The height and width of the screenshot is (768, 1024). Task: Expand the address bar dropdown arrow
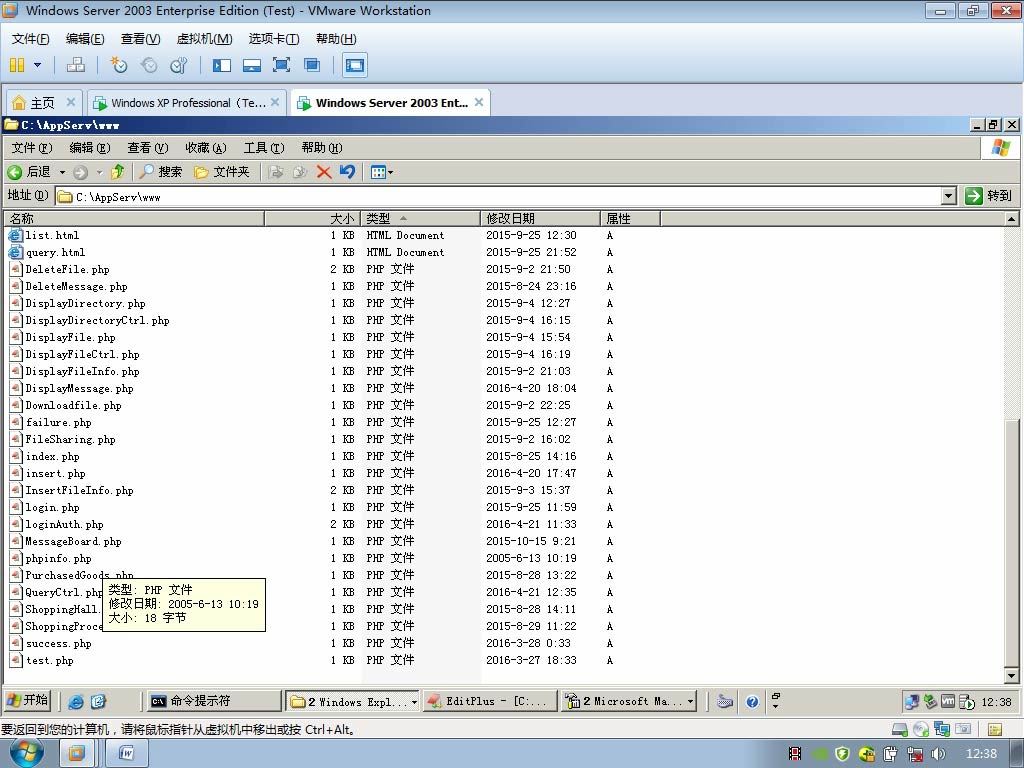(949, 196)
